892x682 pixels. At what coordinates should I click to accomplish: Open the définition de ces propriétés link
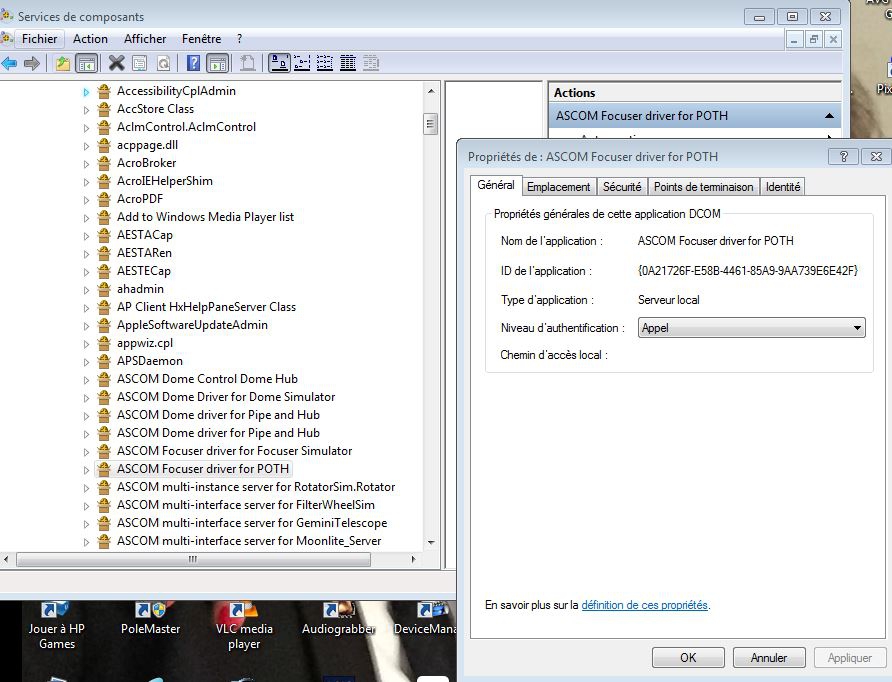[x=645, y=605]
